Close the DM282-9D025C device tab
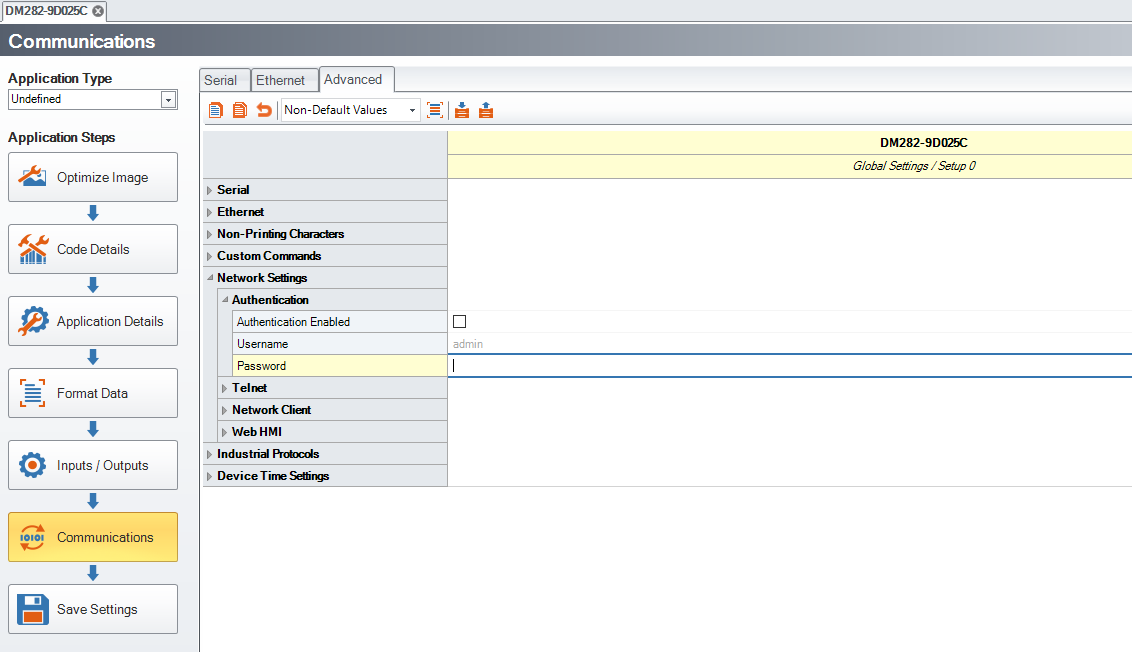The width and height of the screenshot is (1132, 652). (x=98, y=11)
